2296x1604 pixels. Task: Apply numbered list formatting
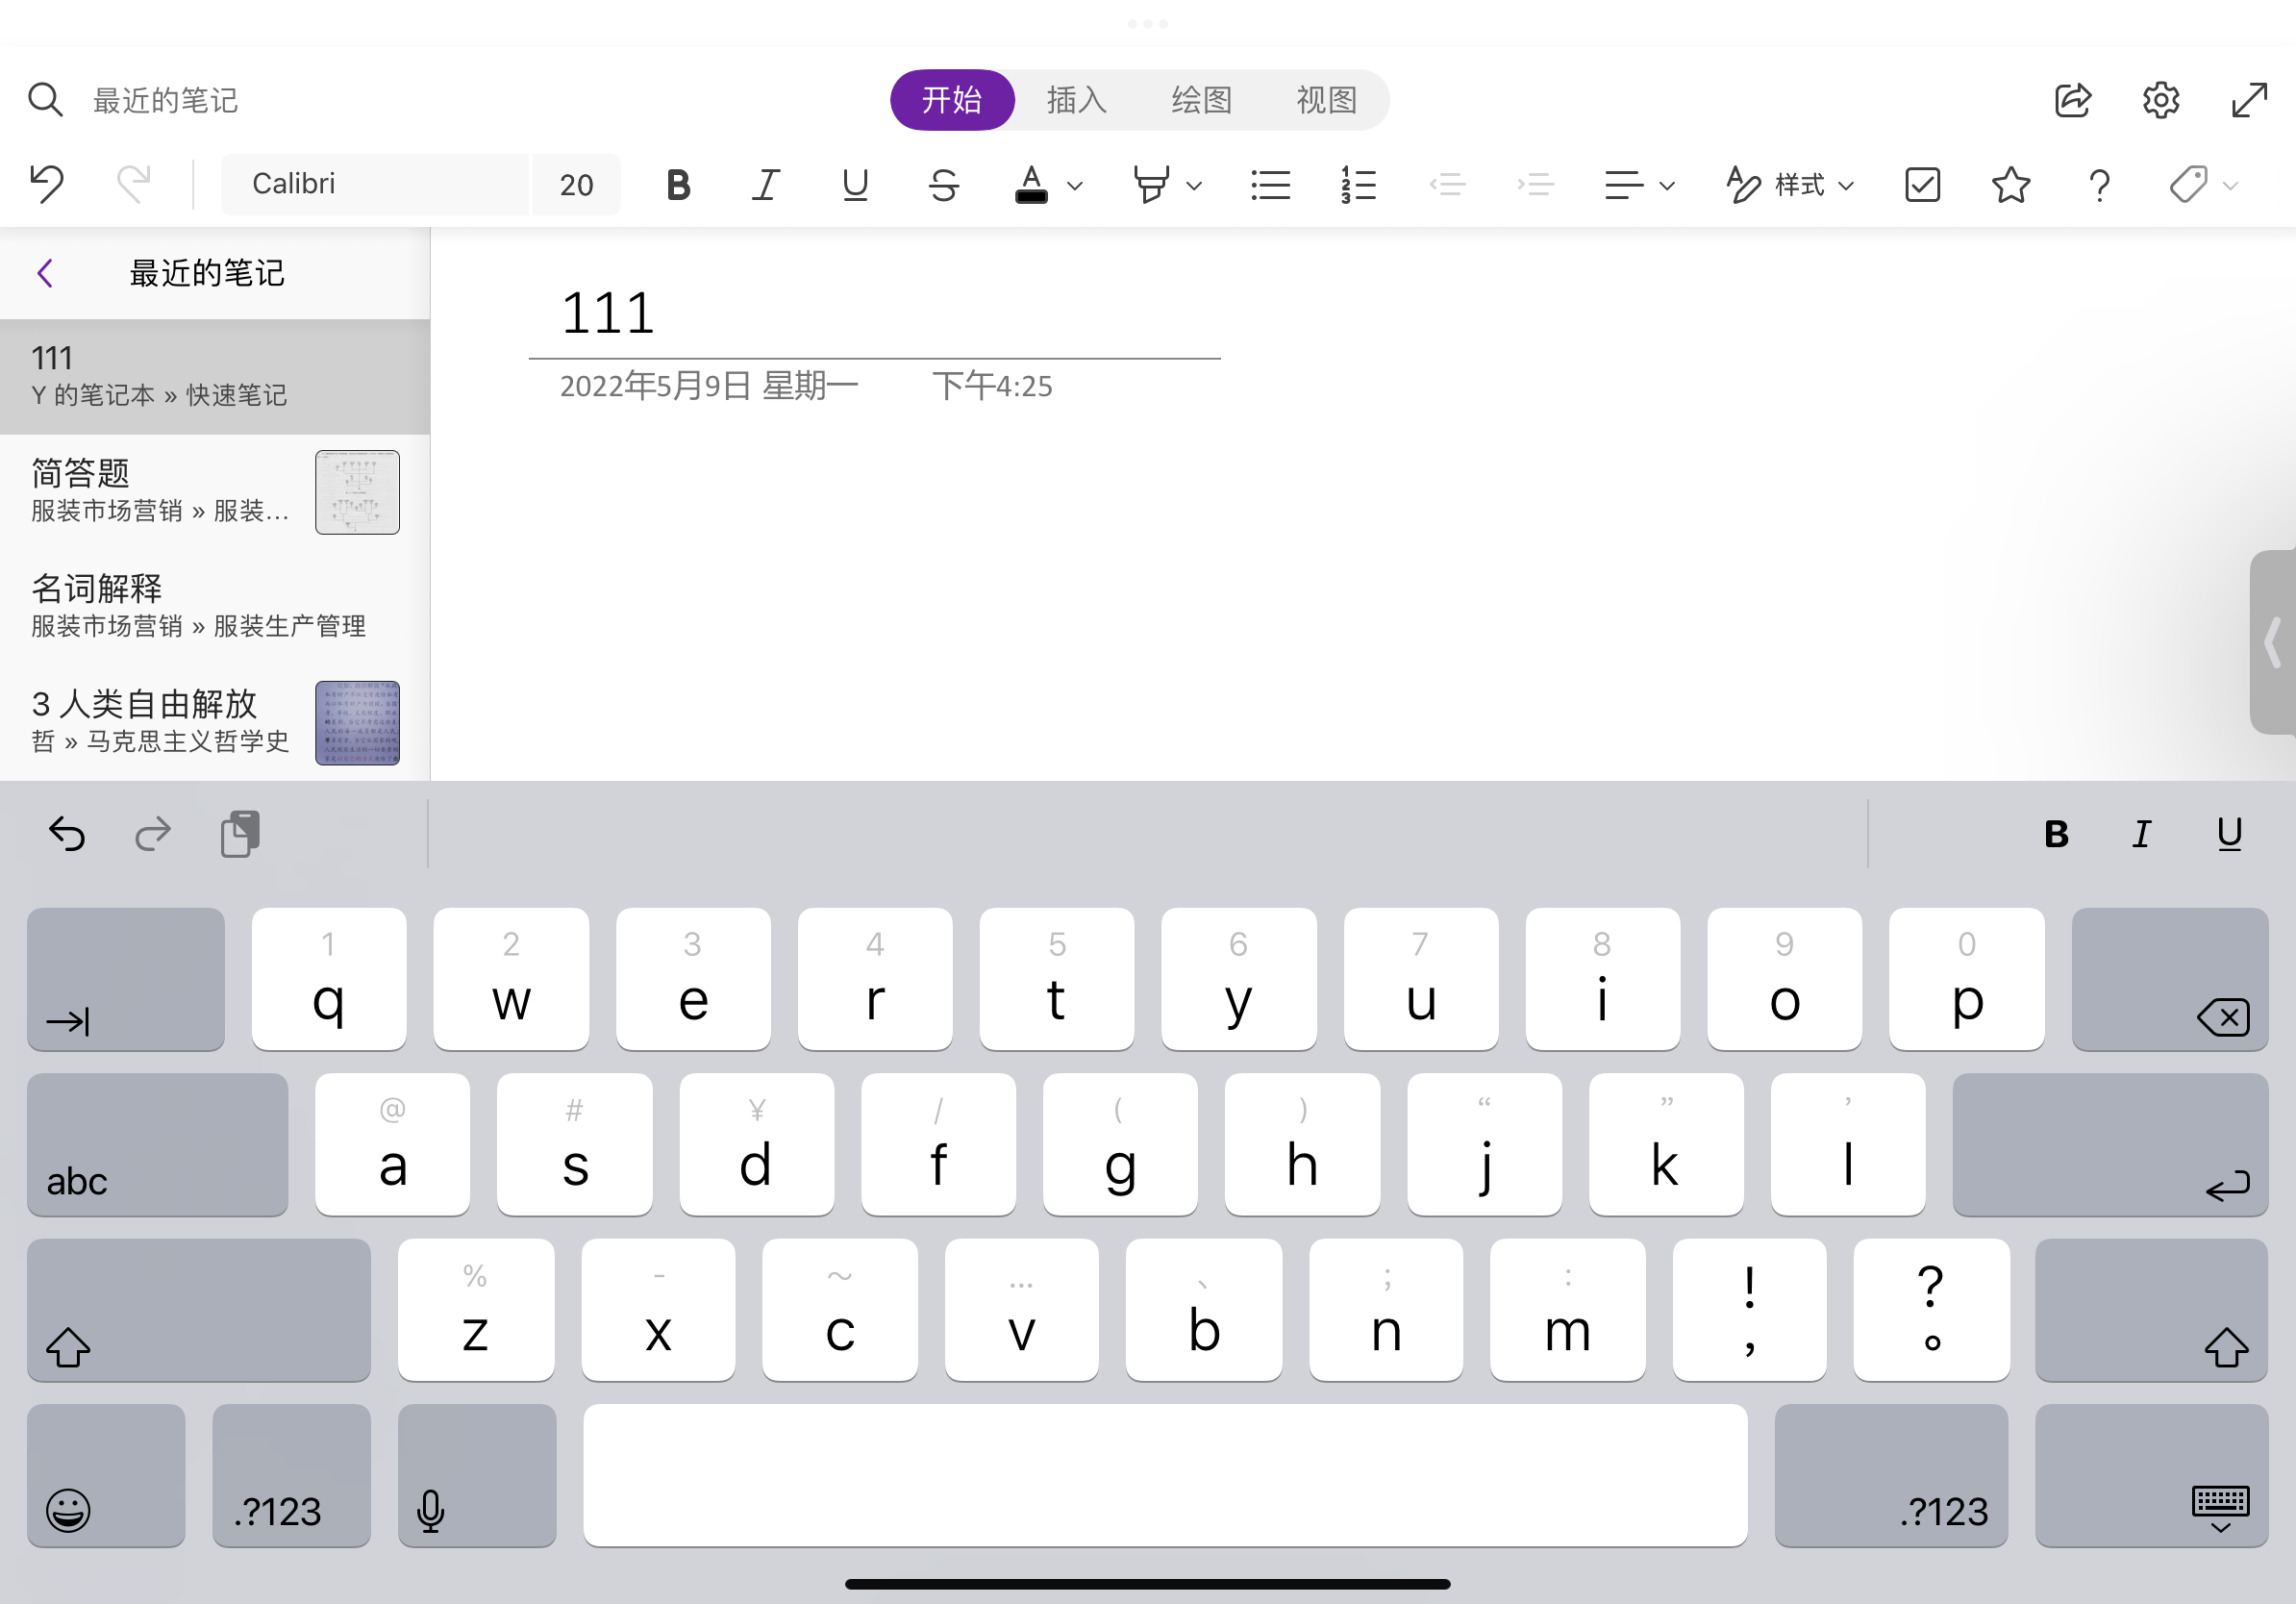[x=1358, y=185]
